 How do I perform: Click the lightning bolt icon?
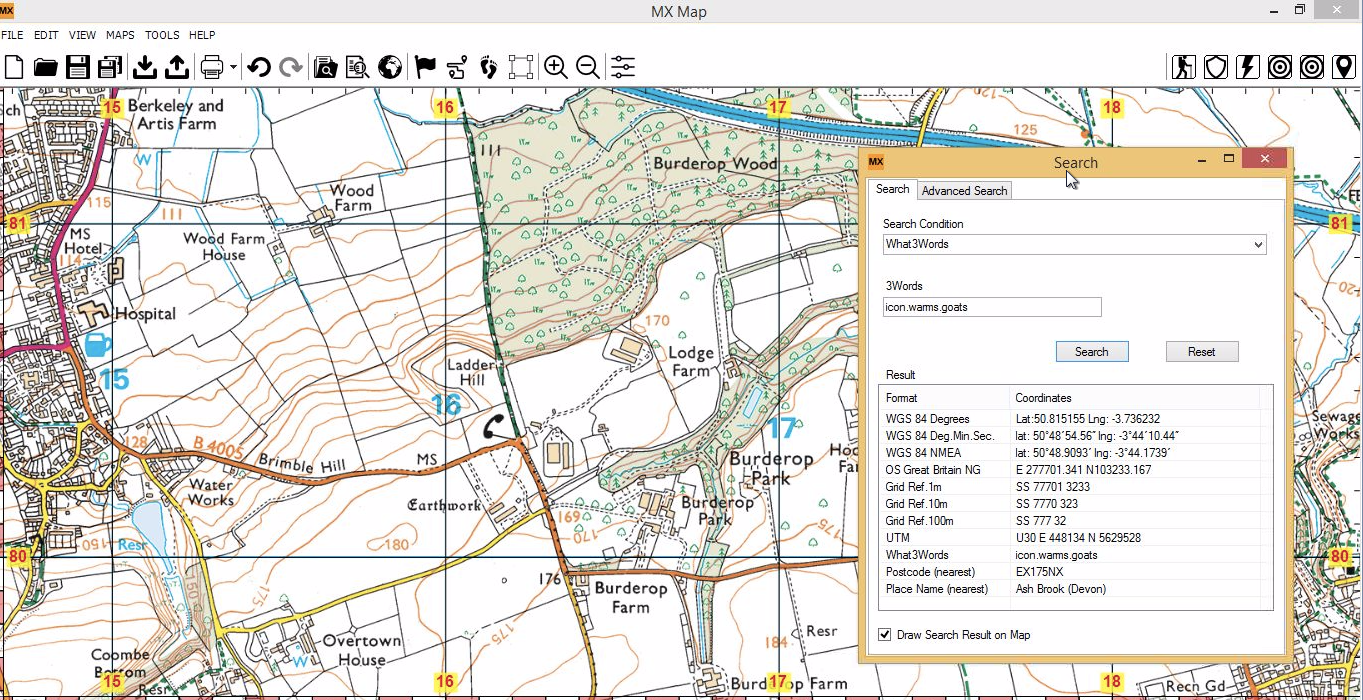tap(1247, 67)
